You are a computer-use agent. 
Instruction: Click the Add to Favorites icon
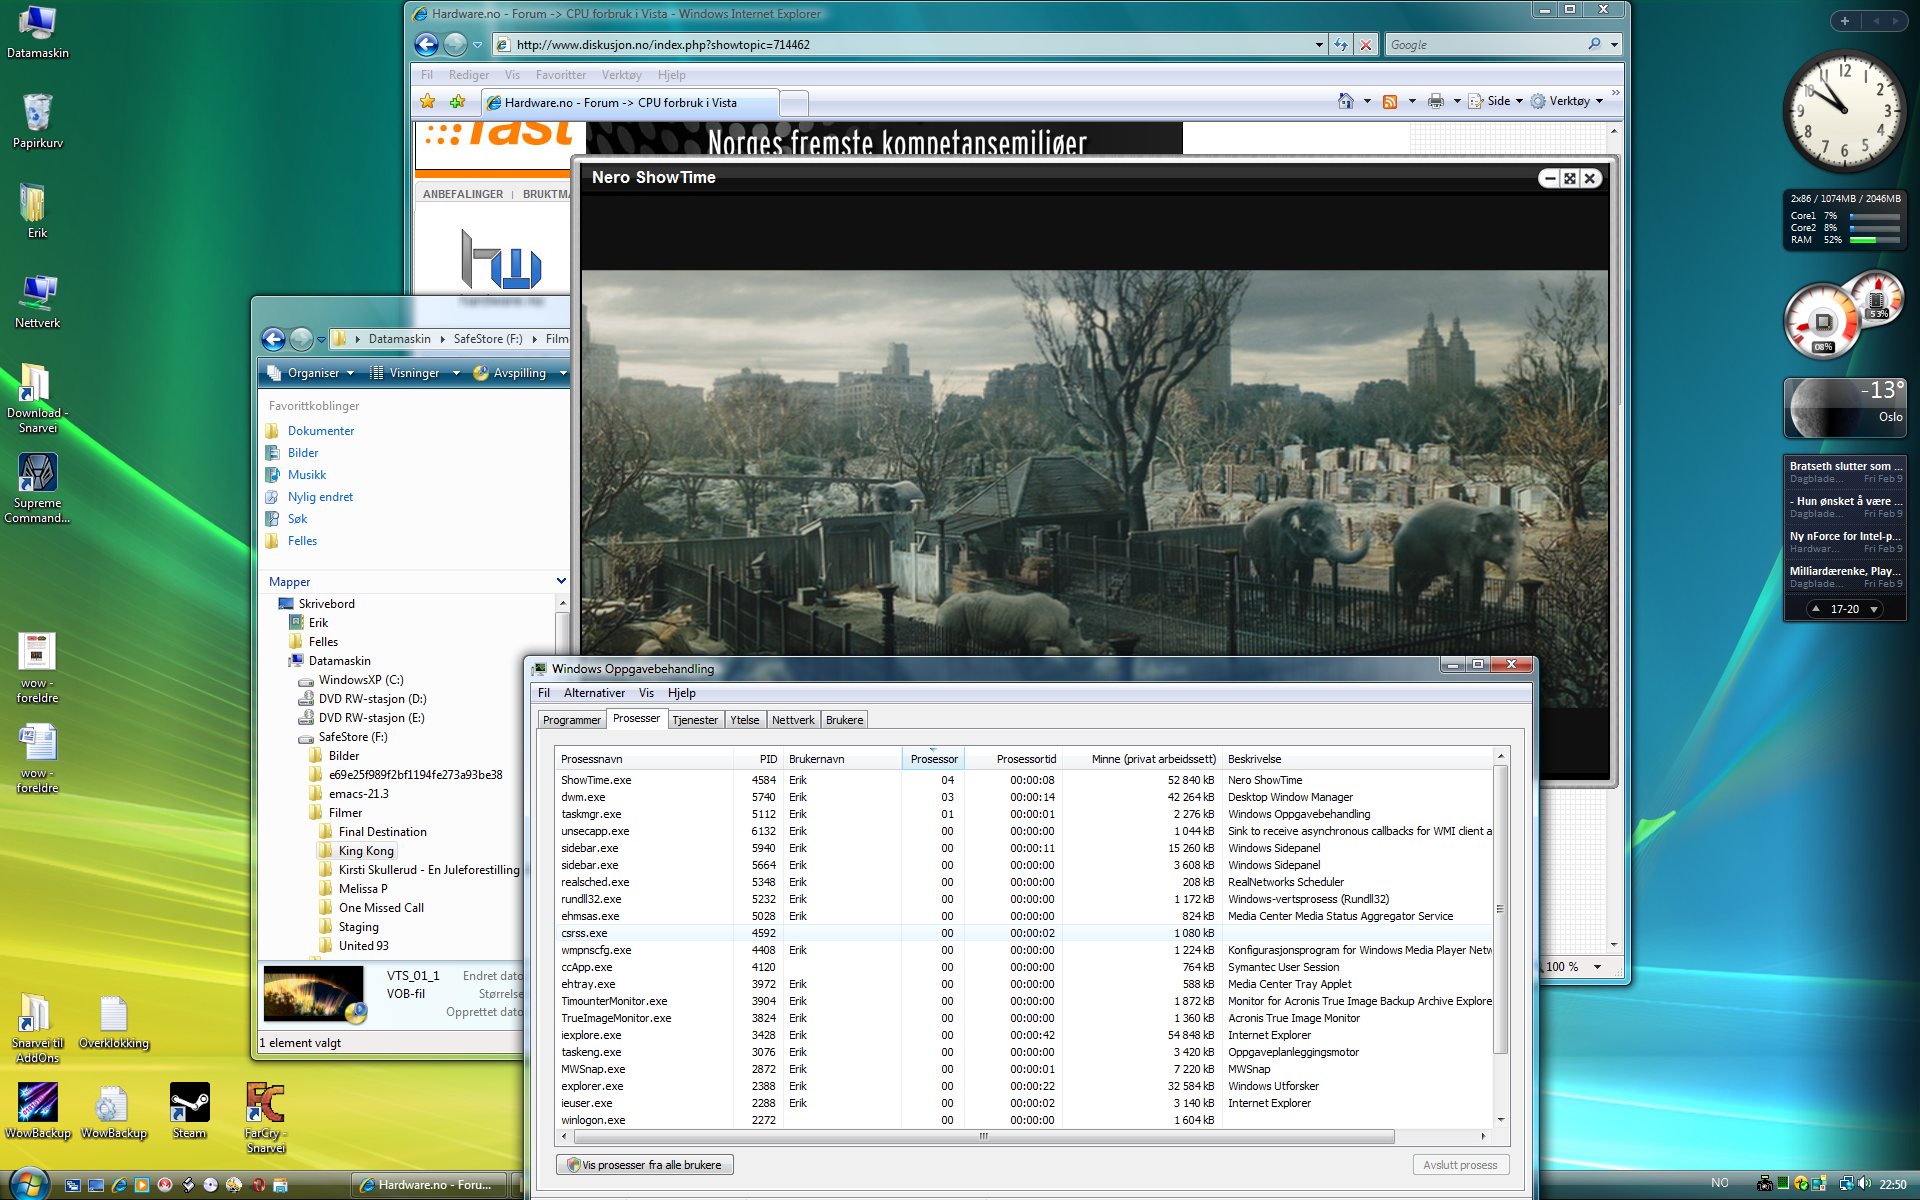pos(458,101)
